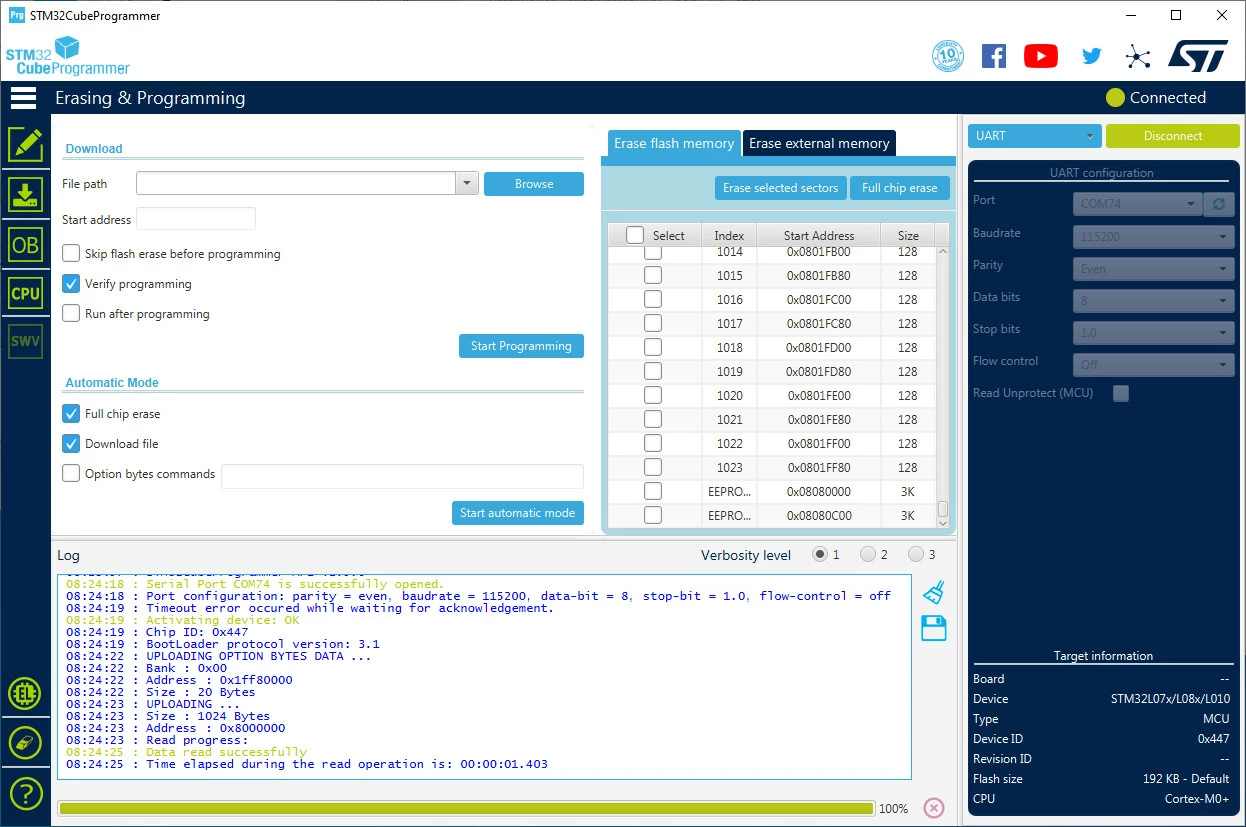1246x827 pixels.
Task: Click the Start Programming button
Action: coord(521,346)
